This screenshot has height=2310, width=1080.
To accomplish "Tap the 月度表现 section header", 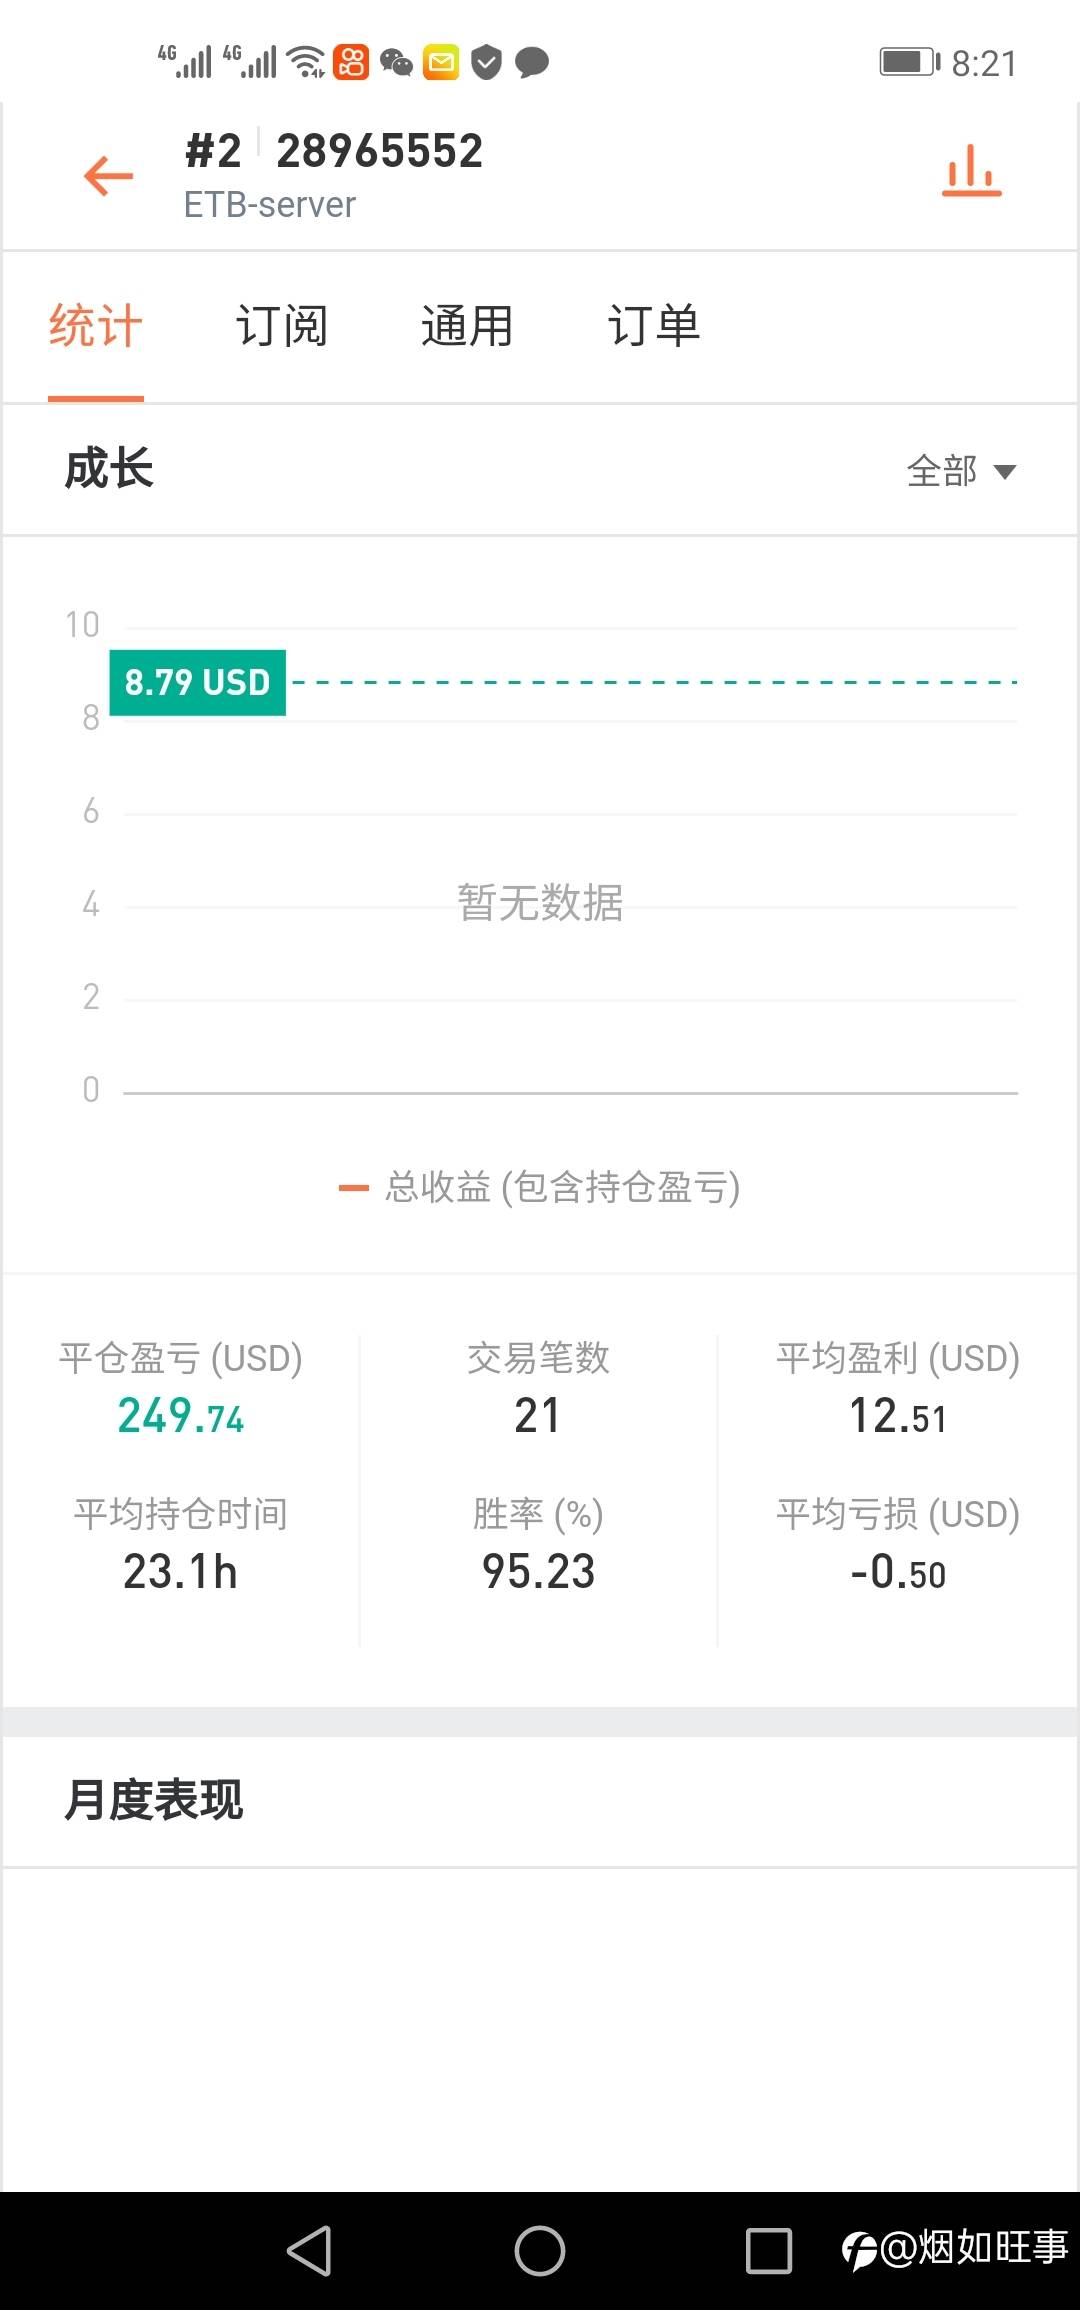I will click(154, 1800).
